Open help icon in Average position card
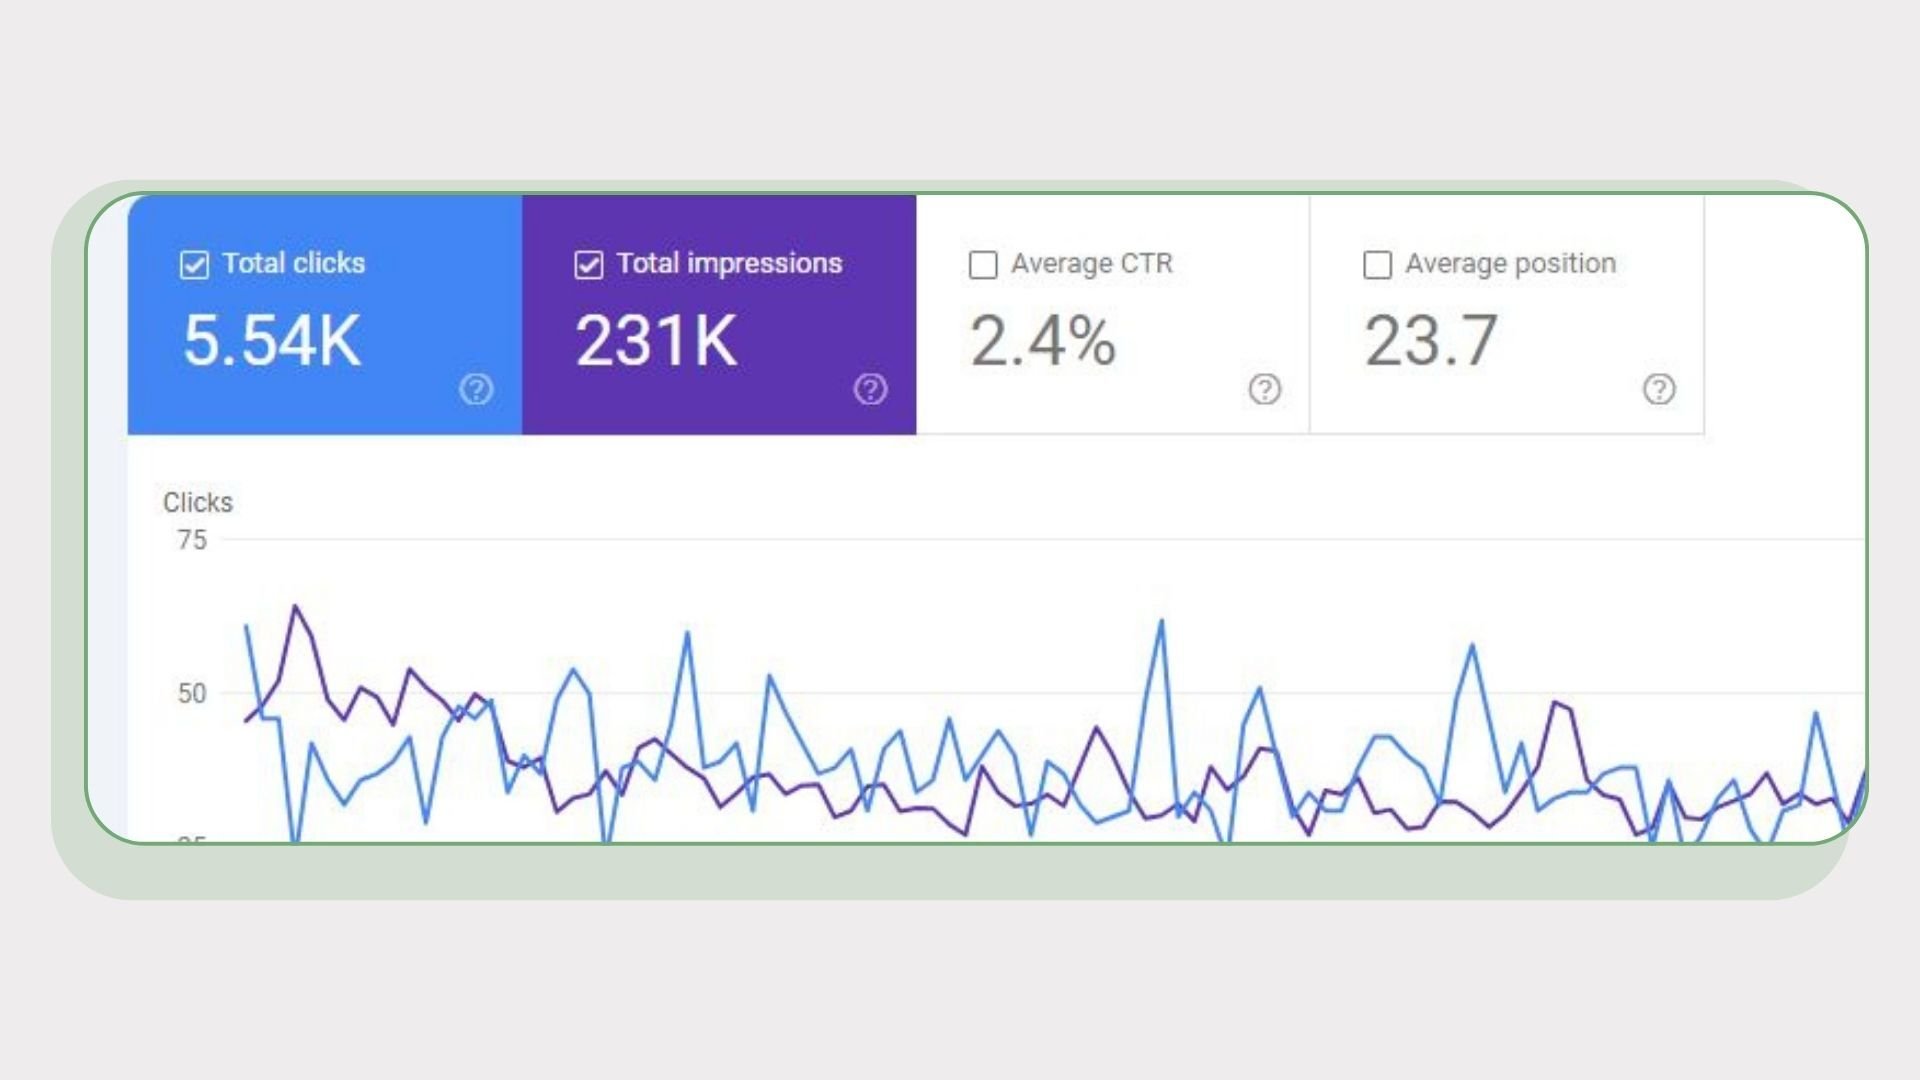The image size is (1920, 1080). click(1659, 389)
